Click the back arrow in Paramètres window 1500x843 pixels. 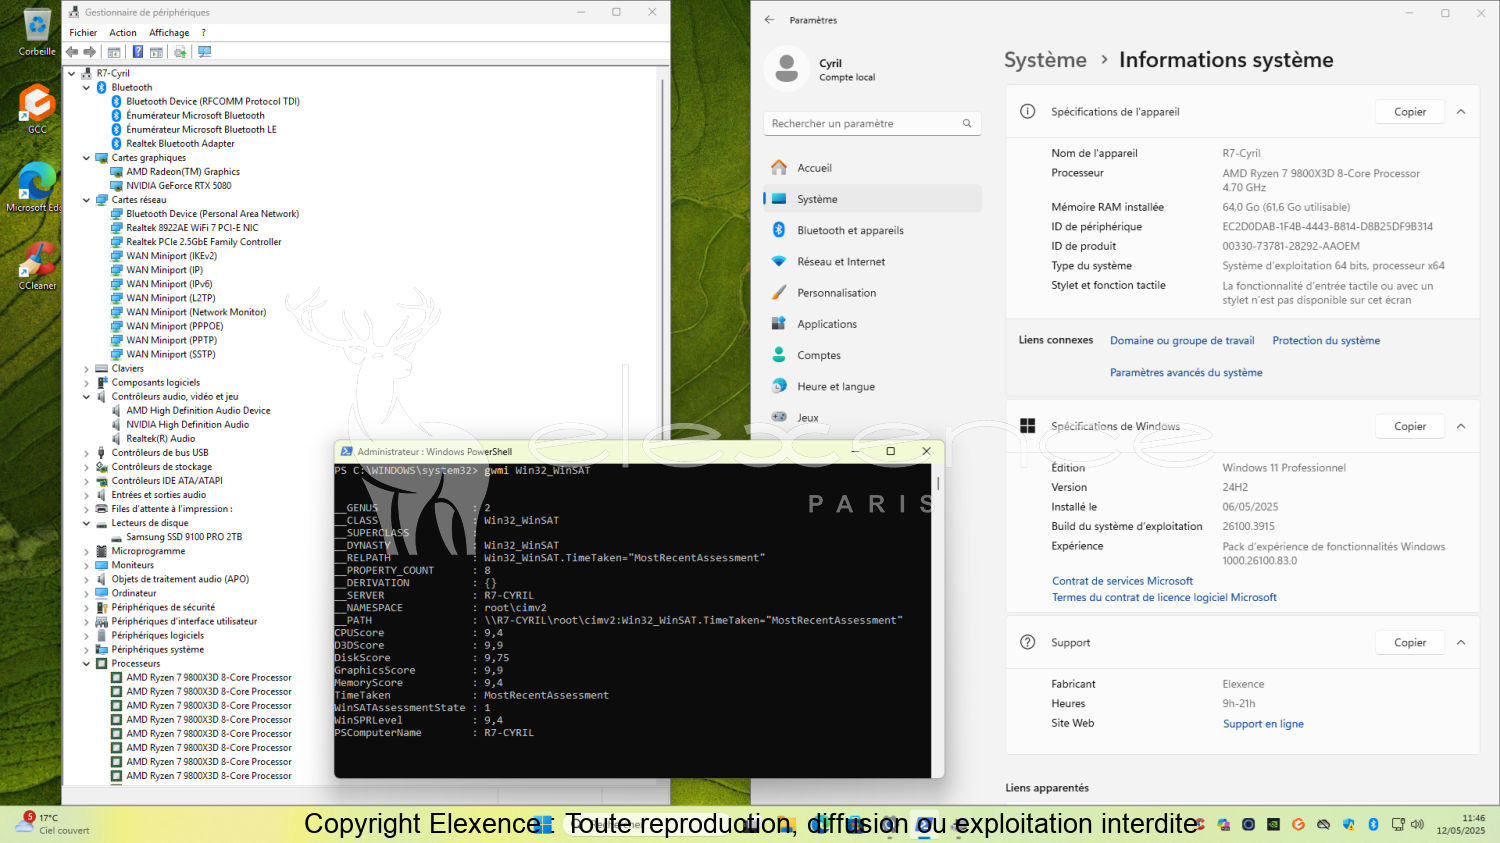(769, 20)
